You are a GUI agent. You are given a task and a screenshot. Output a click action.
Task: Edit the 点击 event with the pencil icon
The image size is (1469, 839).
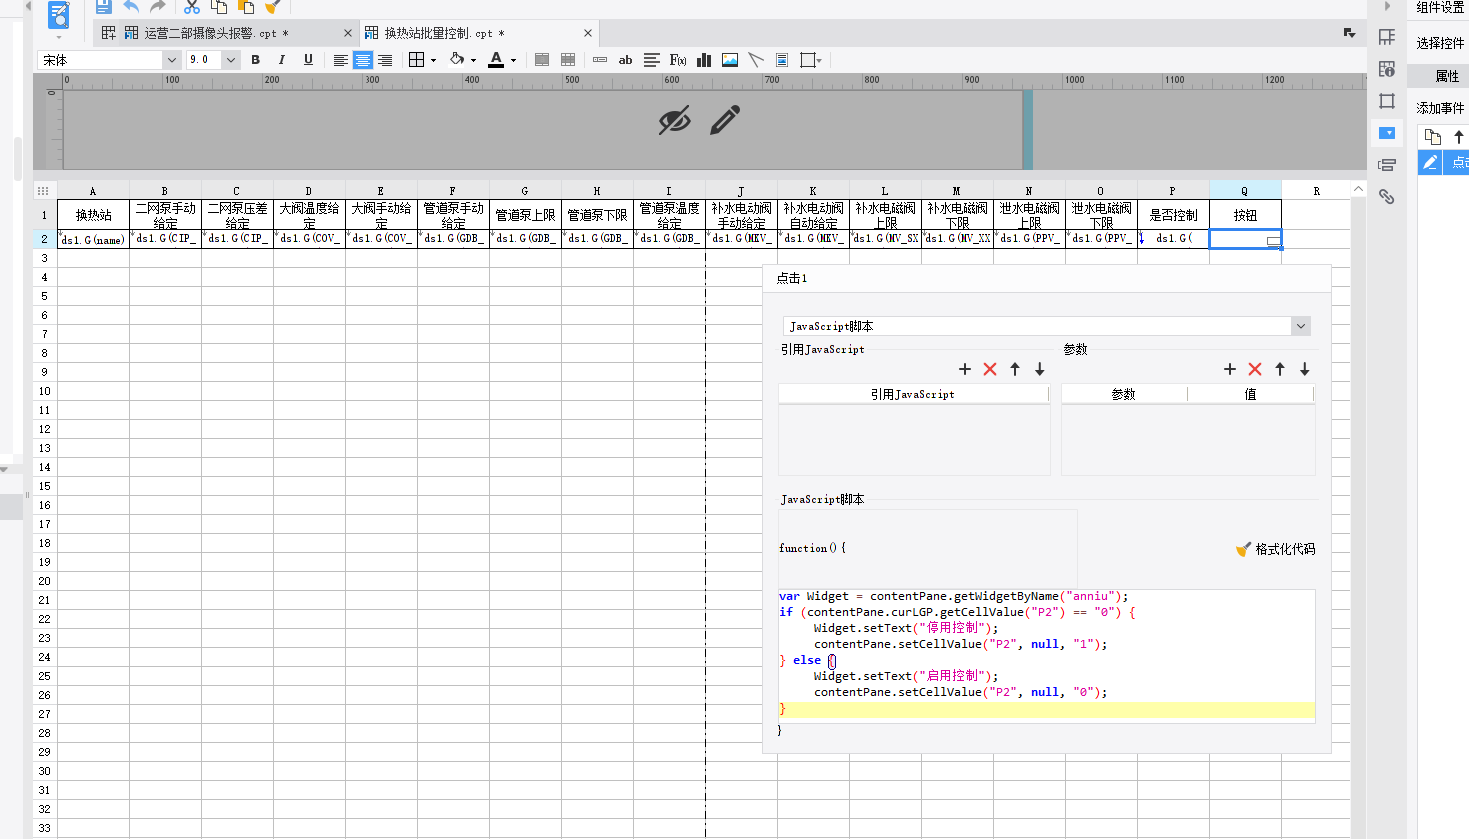tap(1430, 162)
